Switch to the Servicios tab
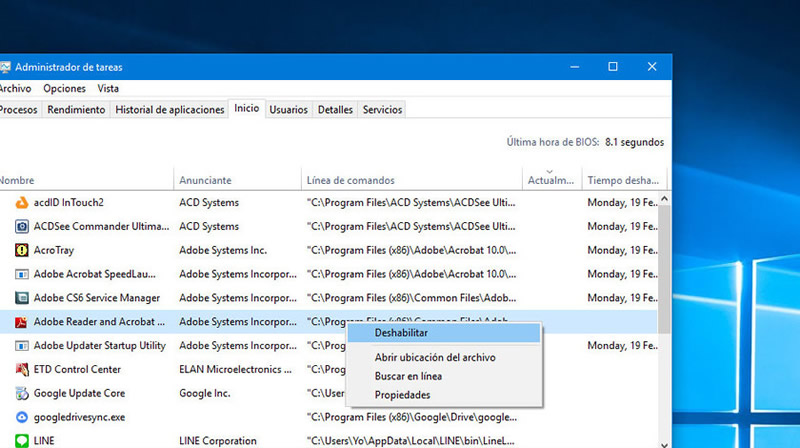This screenshot has width=800, height=448. pos(382,110)
